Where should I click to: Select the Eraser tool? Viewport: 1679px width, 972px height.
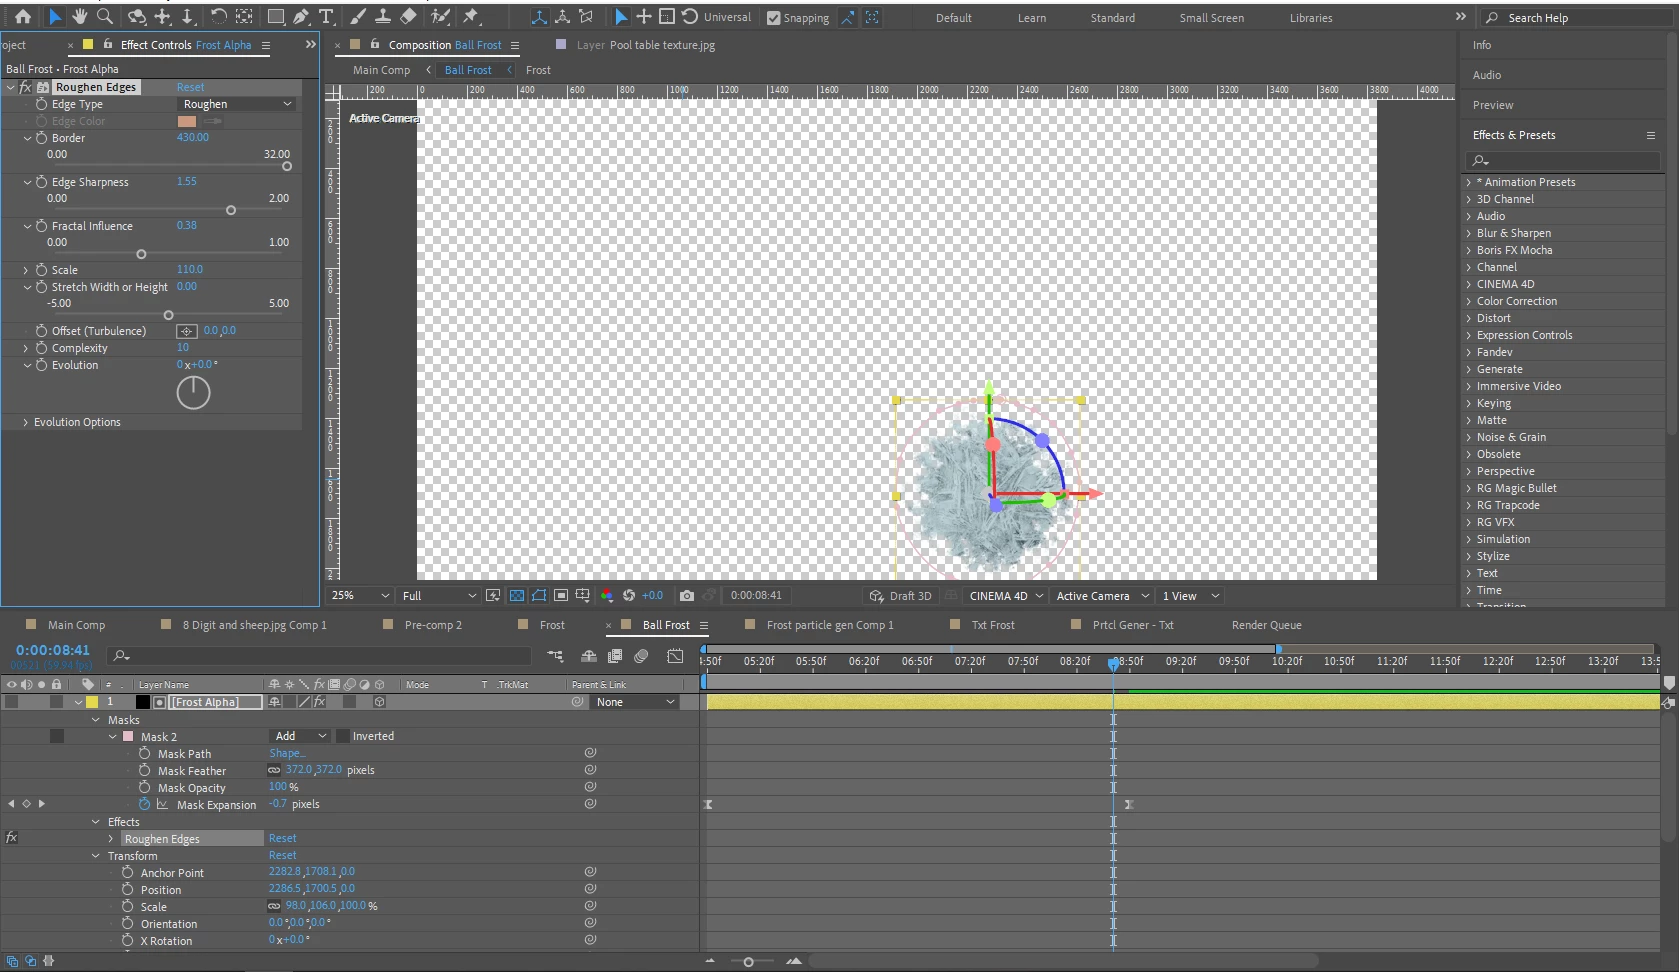(x=408, y=16)
